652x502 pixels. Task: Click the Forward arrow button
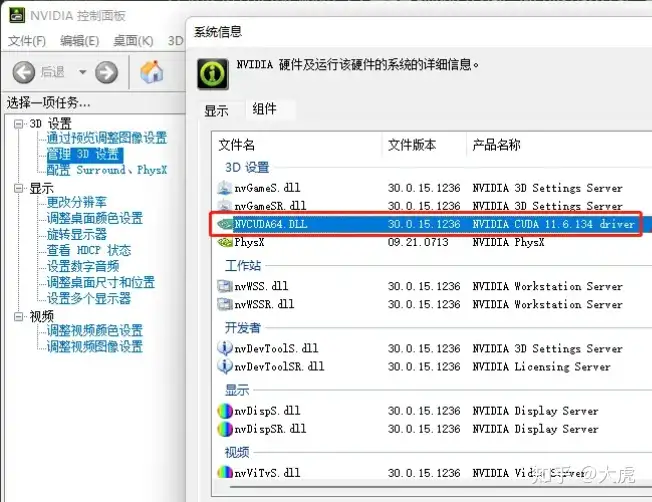tap(106, 72)
